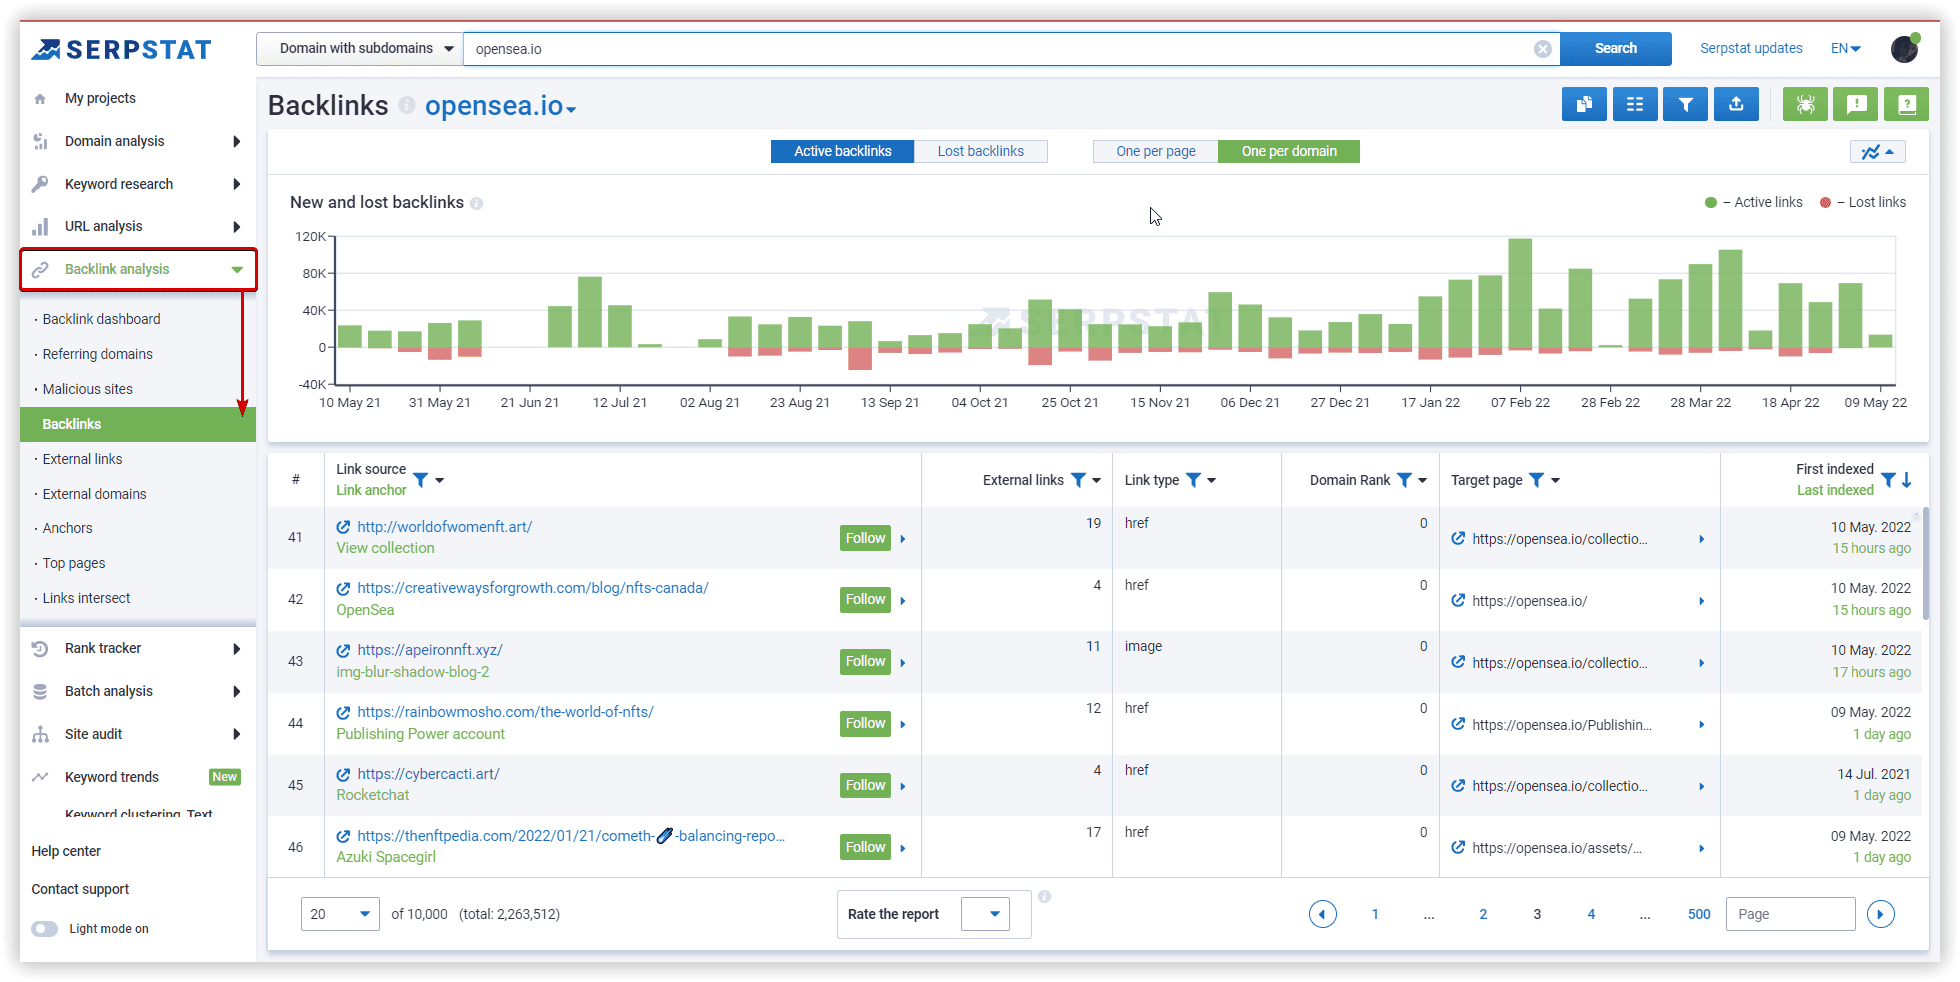The height and width of the screenshot is (982, 1960).
Task: Click the column view toolbar icon
Action: (x=1635, y=104)
